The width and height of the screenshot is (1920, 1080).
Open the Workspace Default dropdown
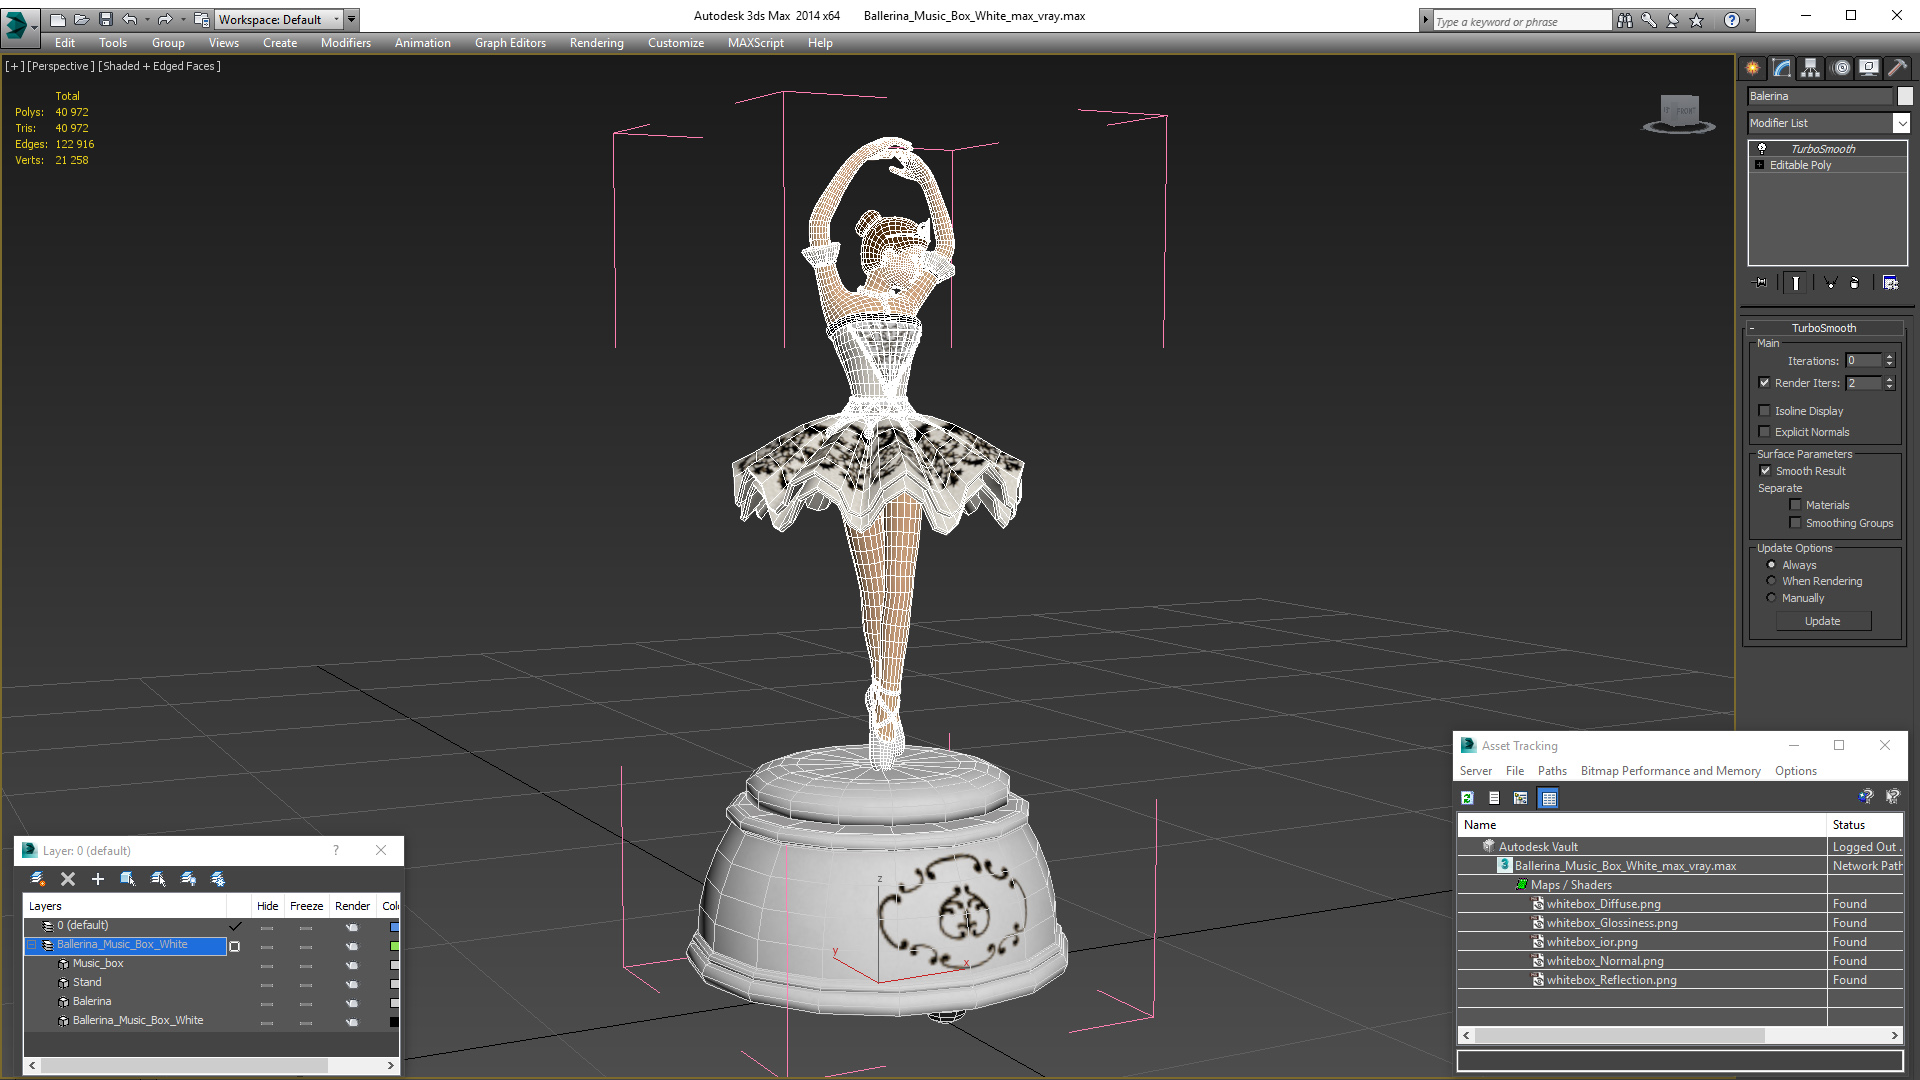[279, 19]
